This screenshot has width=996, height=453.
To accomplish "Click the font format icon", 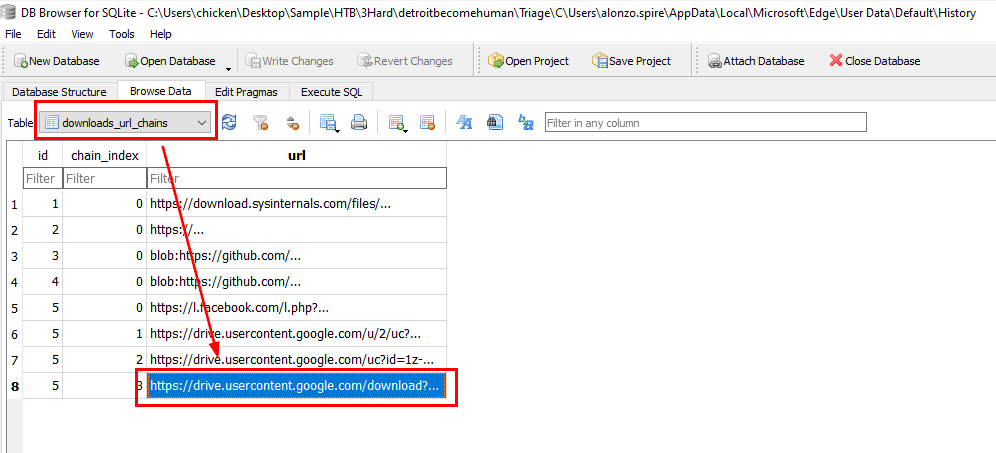I will click(464, 123).
